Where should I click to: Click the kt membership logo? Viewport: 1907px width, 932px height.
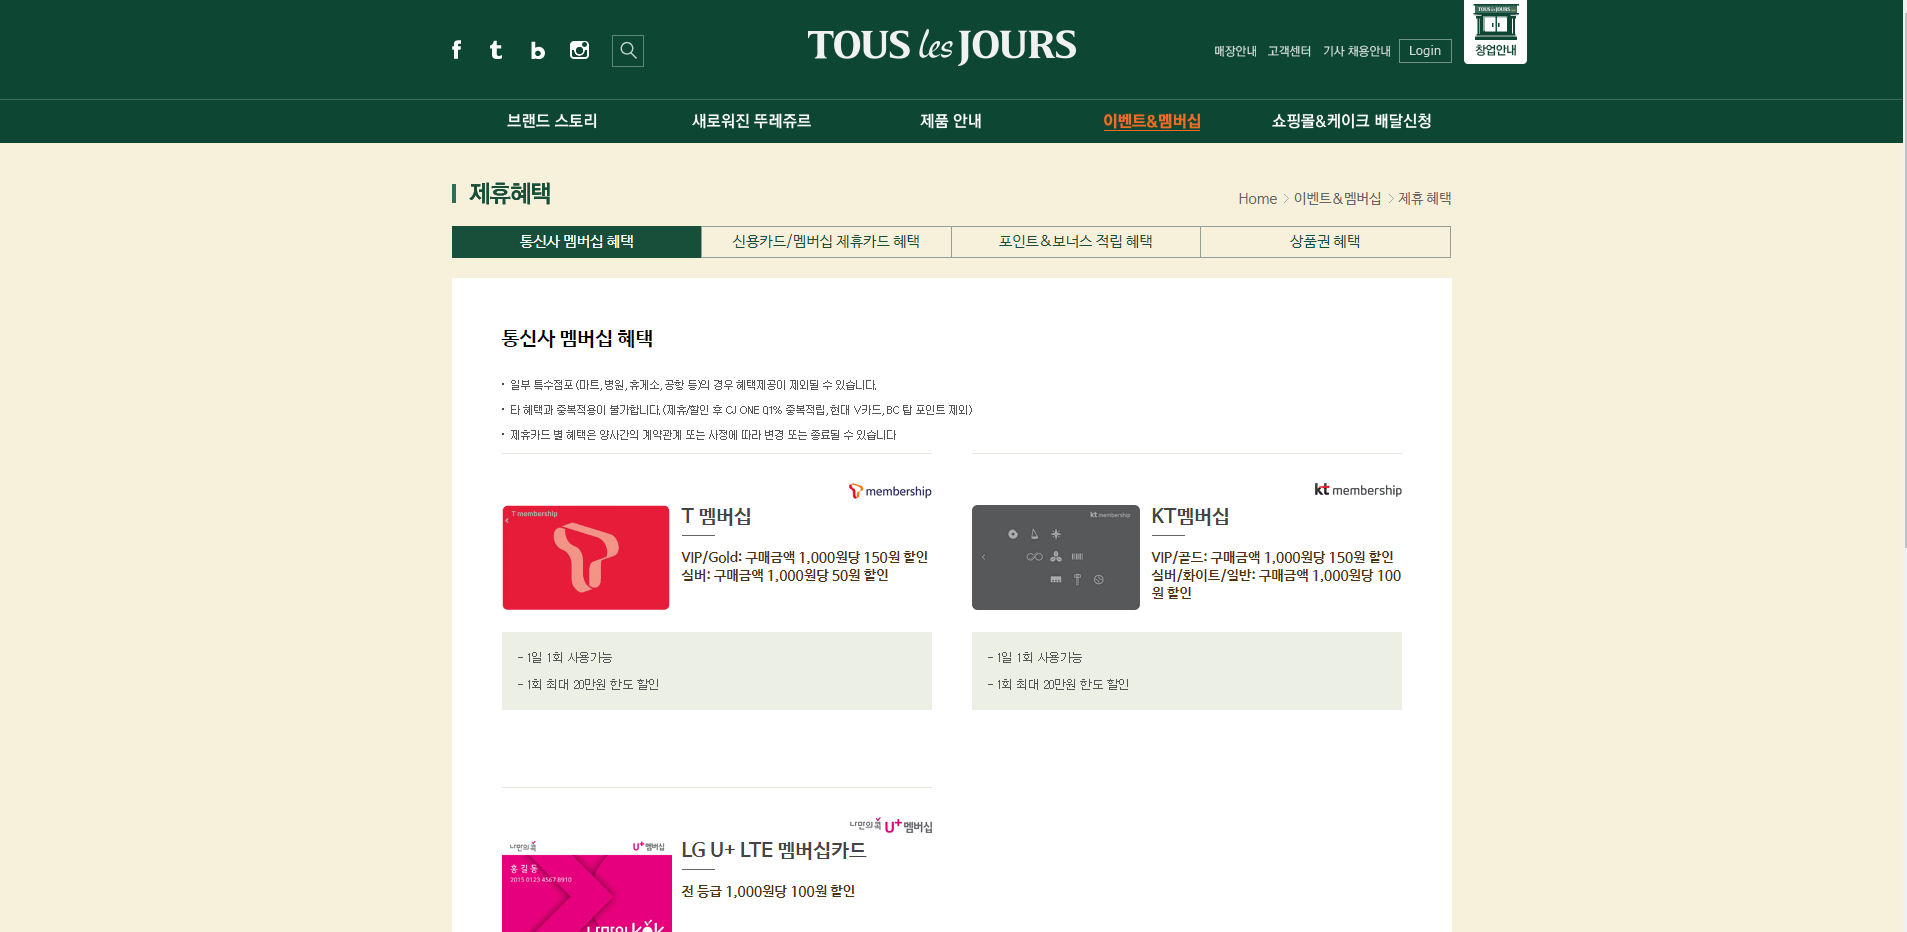click(1358, 490)
